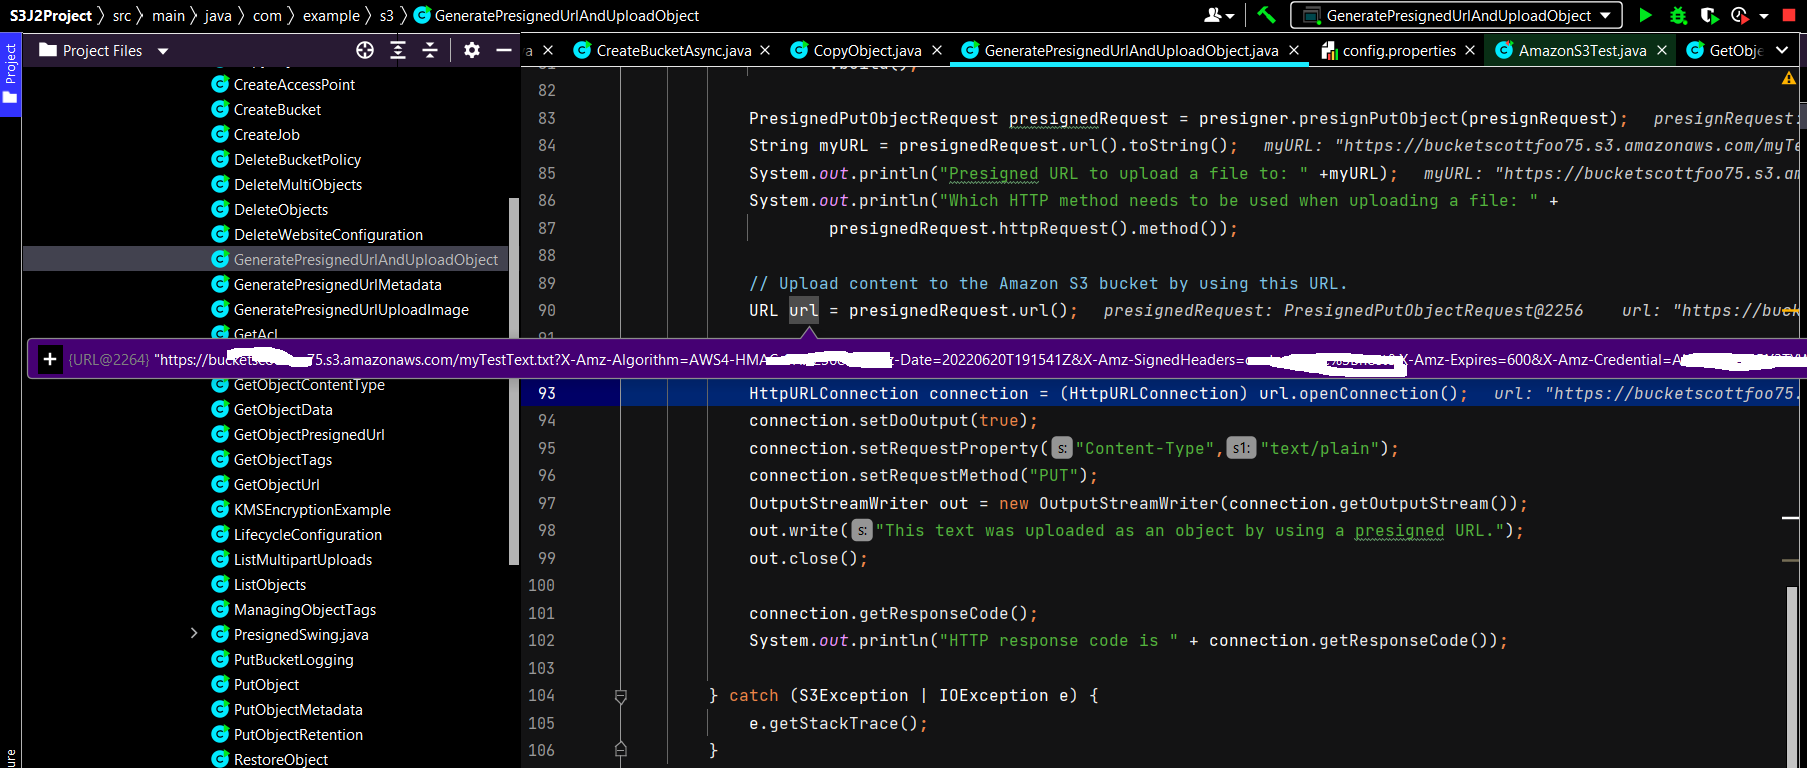Select DeleteWebsiteConfiguration class
Image resolution: width=1807 pixels, height=768 pixels.
click(328, 235)
